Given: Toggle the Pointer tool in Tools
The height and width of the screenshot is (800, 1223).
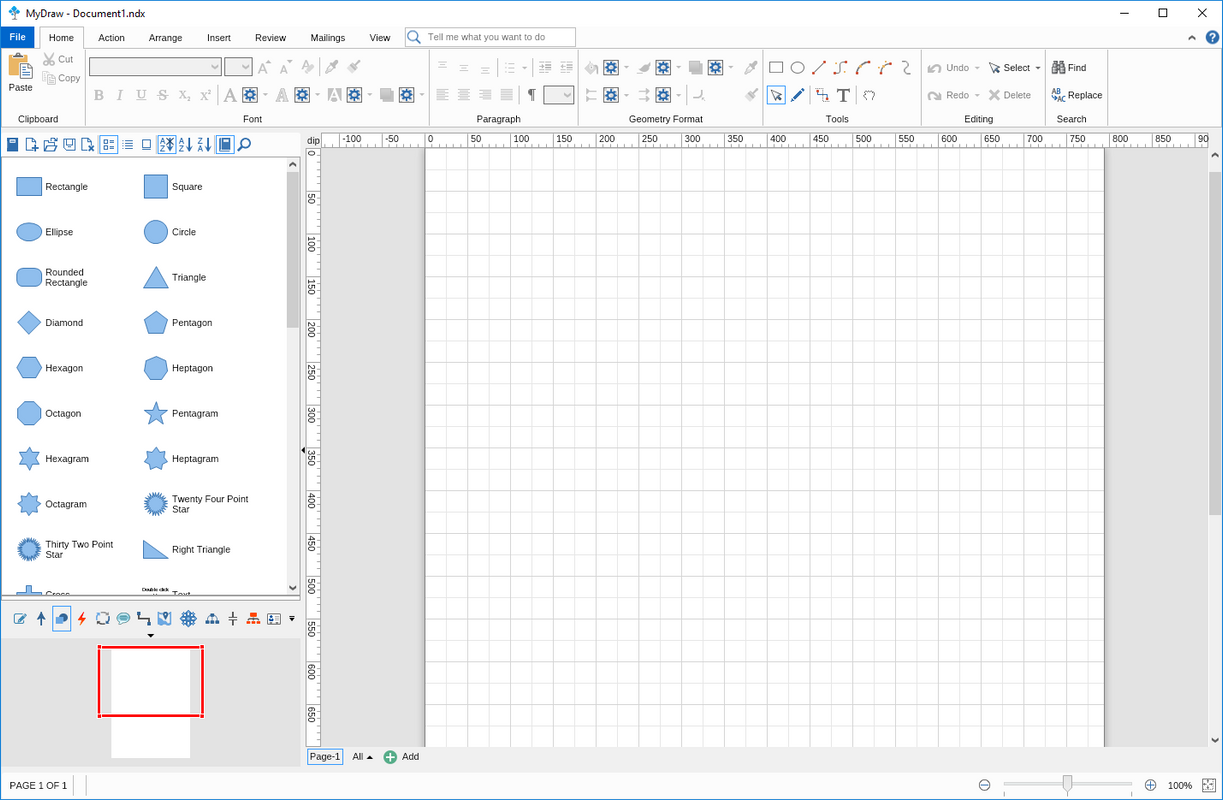Looking at the screenshot, I should pyautogui.click(x=776, y=95).
